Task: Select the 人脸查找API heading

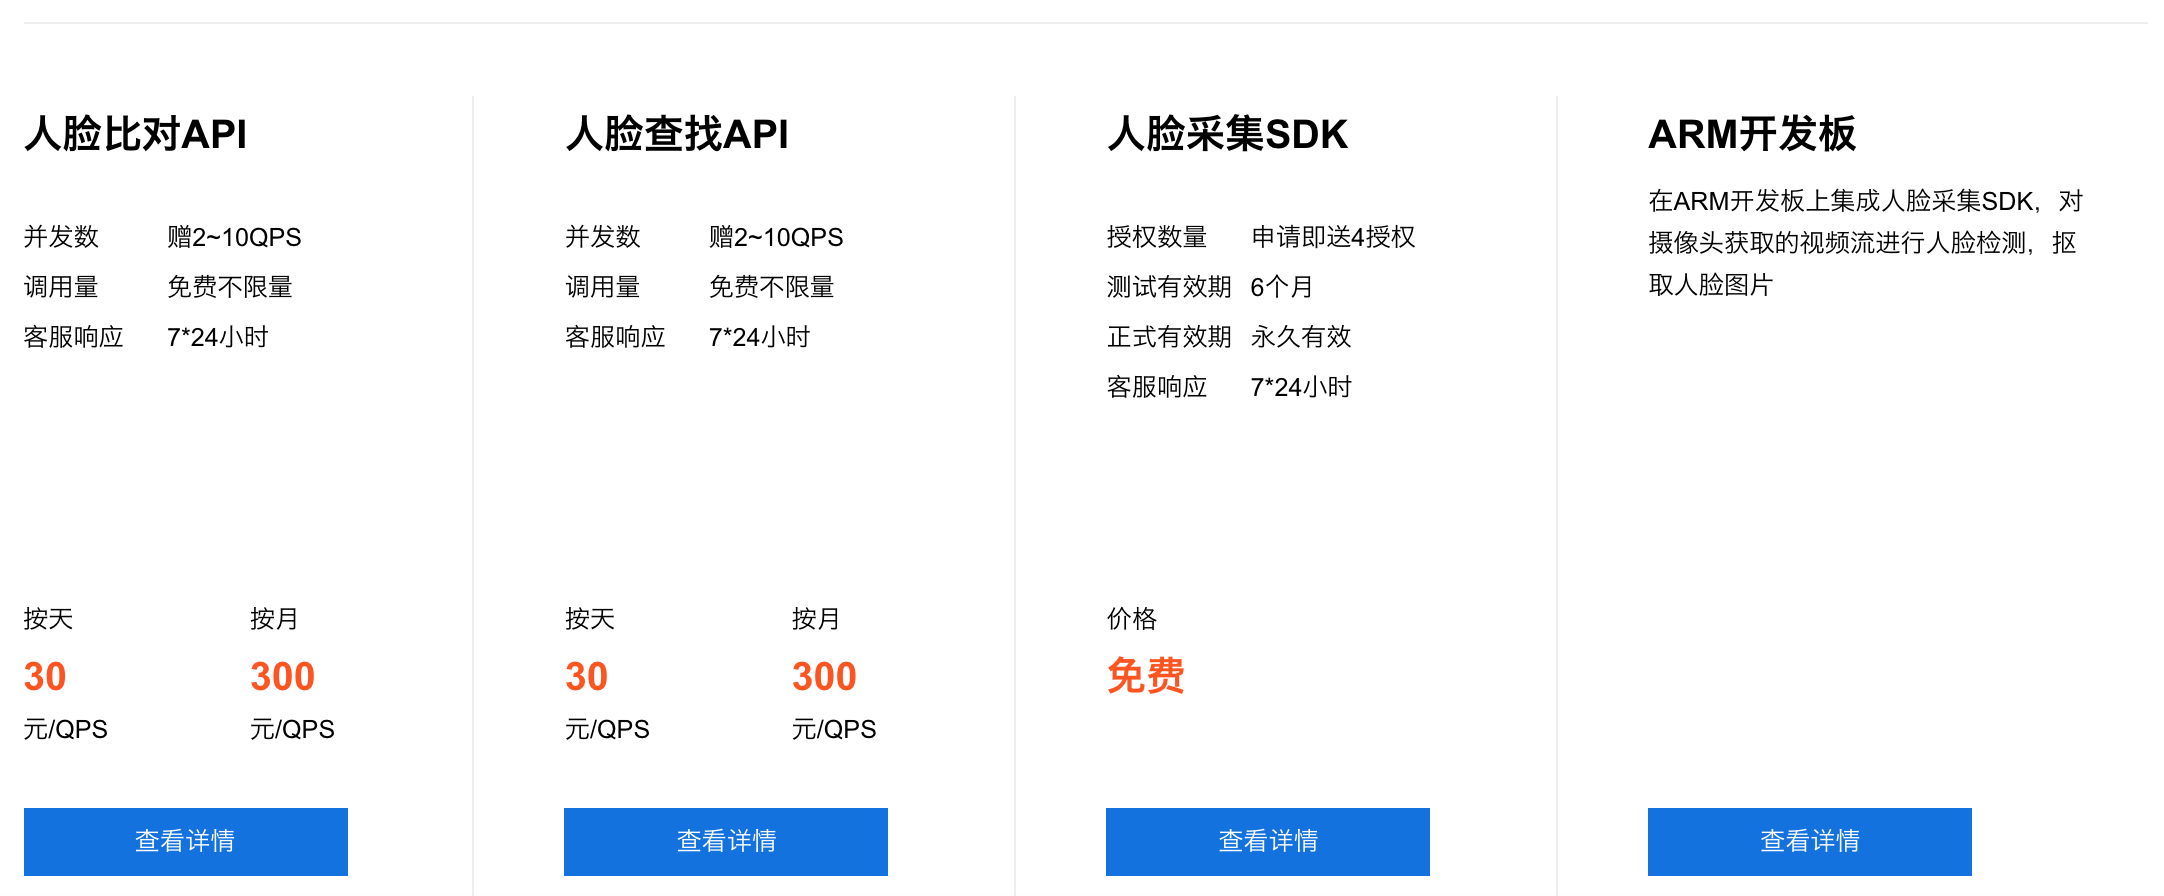Action: 677,134
